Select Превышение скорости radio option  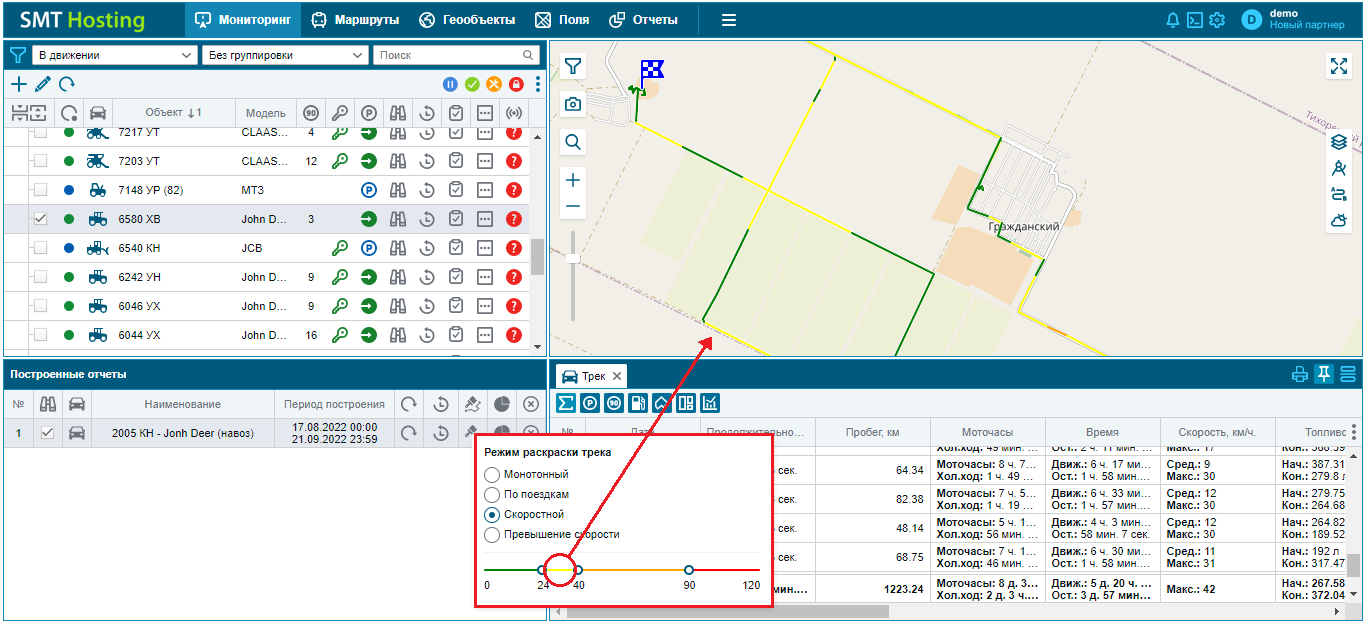pos(492,534)
